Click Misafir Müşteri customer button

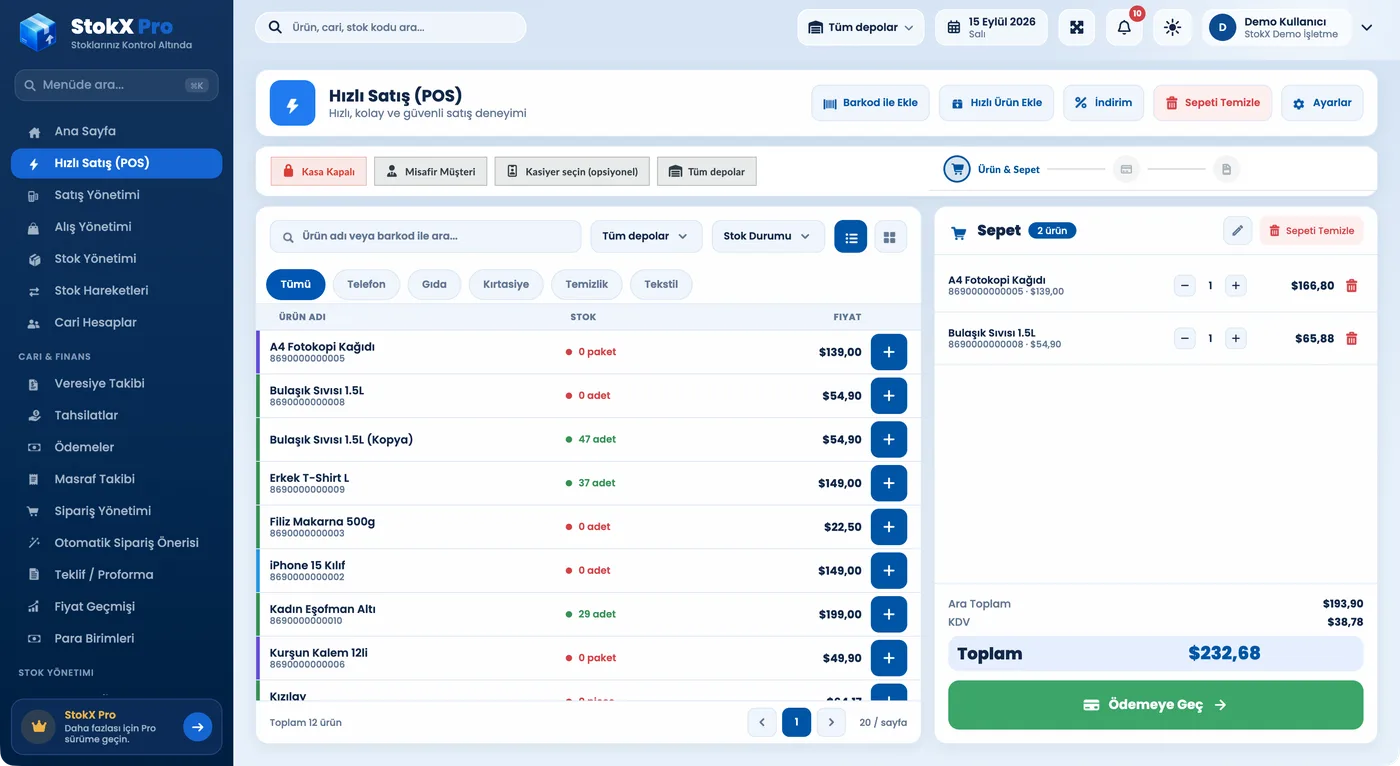(431, 171)
